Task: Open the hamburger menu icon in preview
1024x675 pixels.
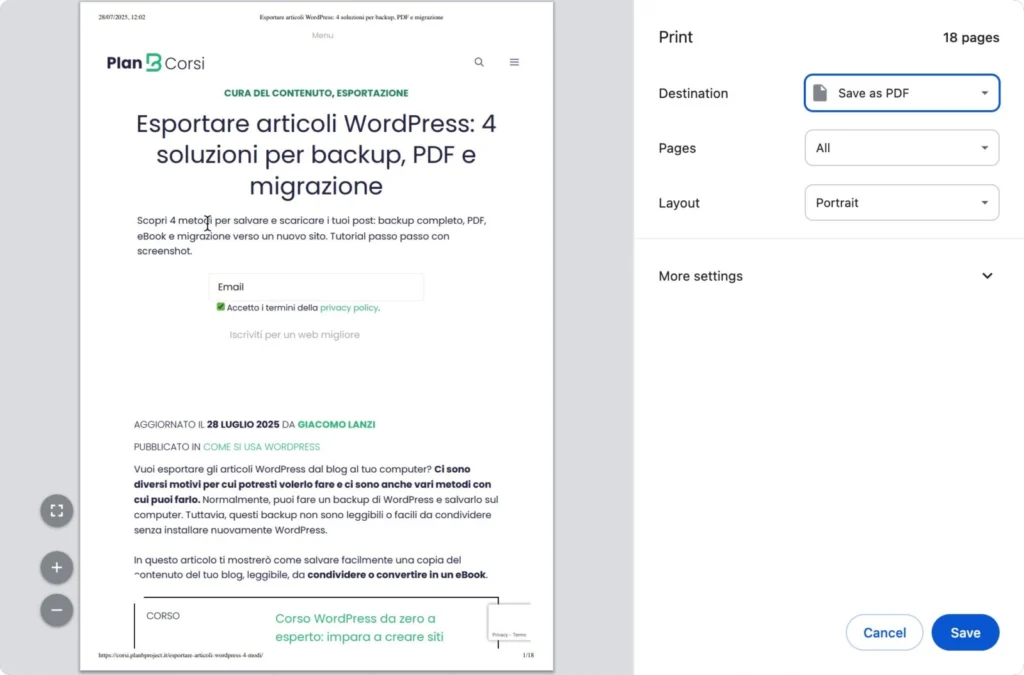Action: point(515,62)
